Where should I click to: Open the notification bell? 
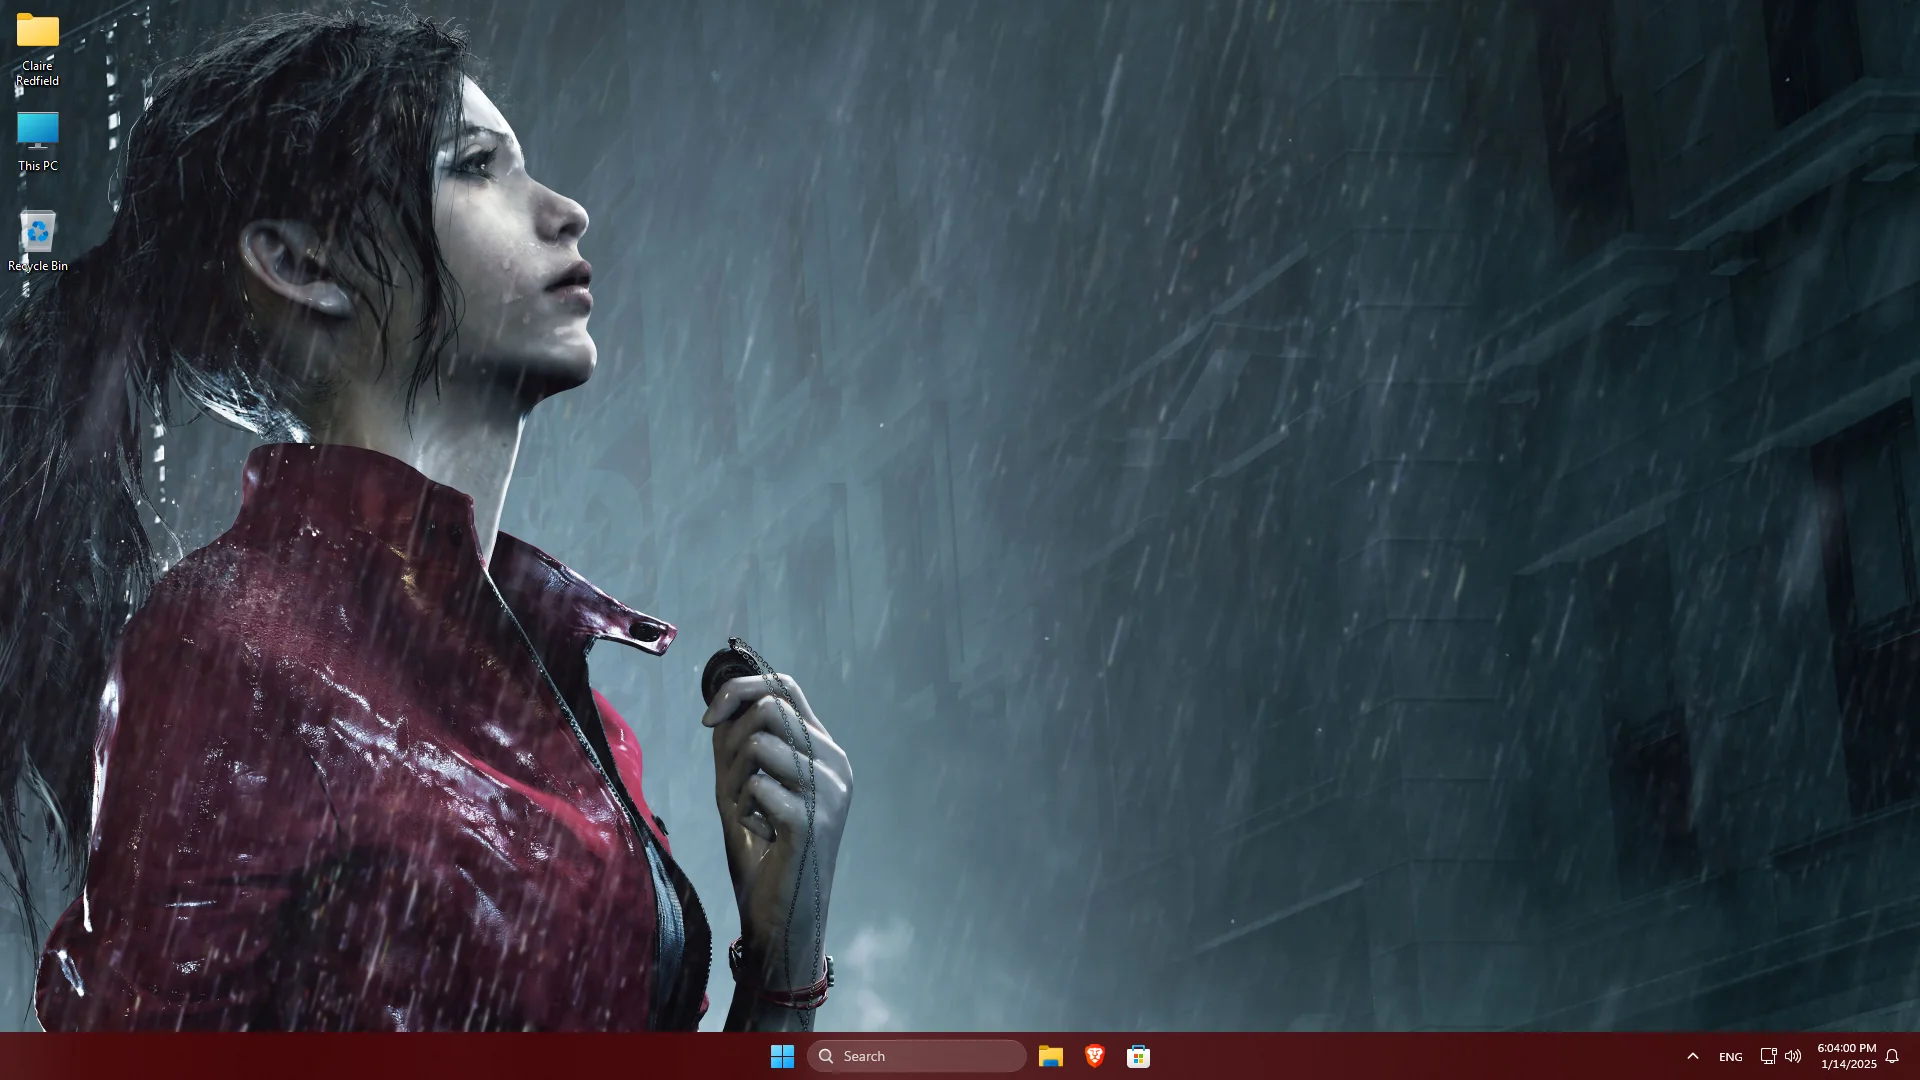click(x=1892, y=1056)
